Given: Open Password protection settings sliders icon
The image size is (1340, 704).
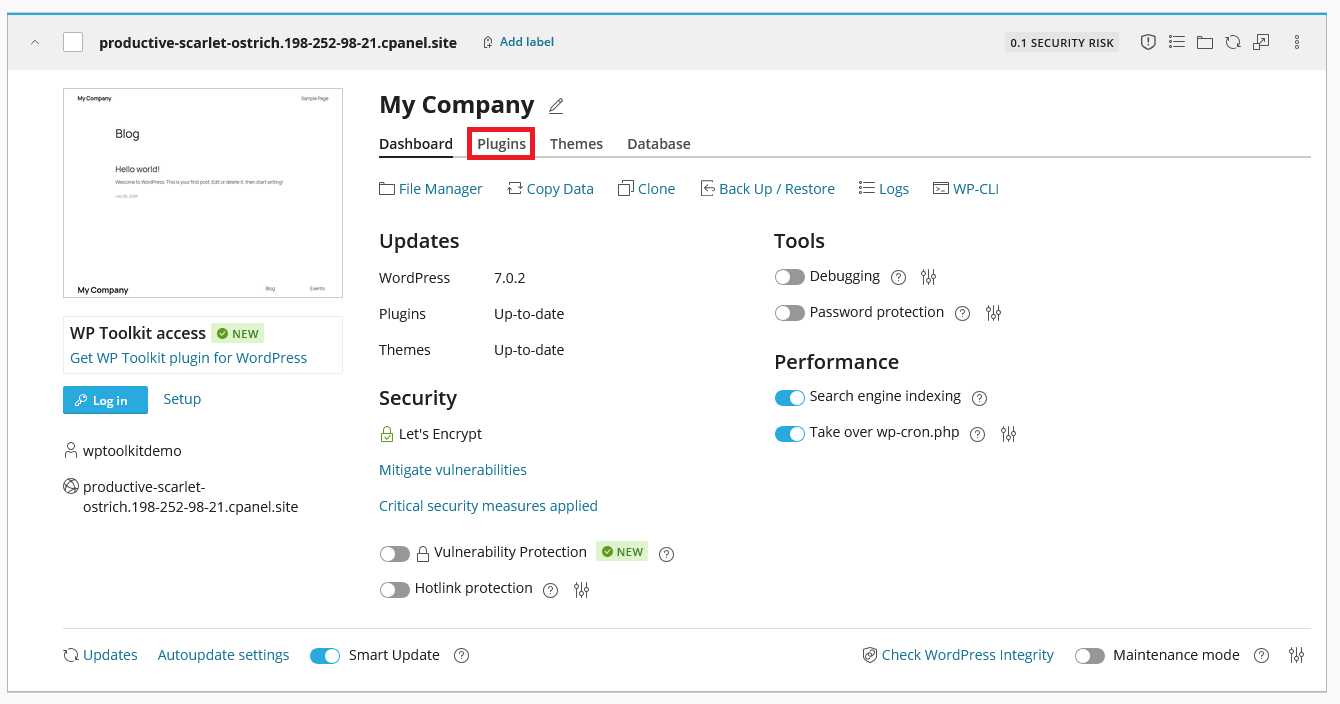Looking at the screenshot, I should point(993,313).
